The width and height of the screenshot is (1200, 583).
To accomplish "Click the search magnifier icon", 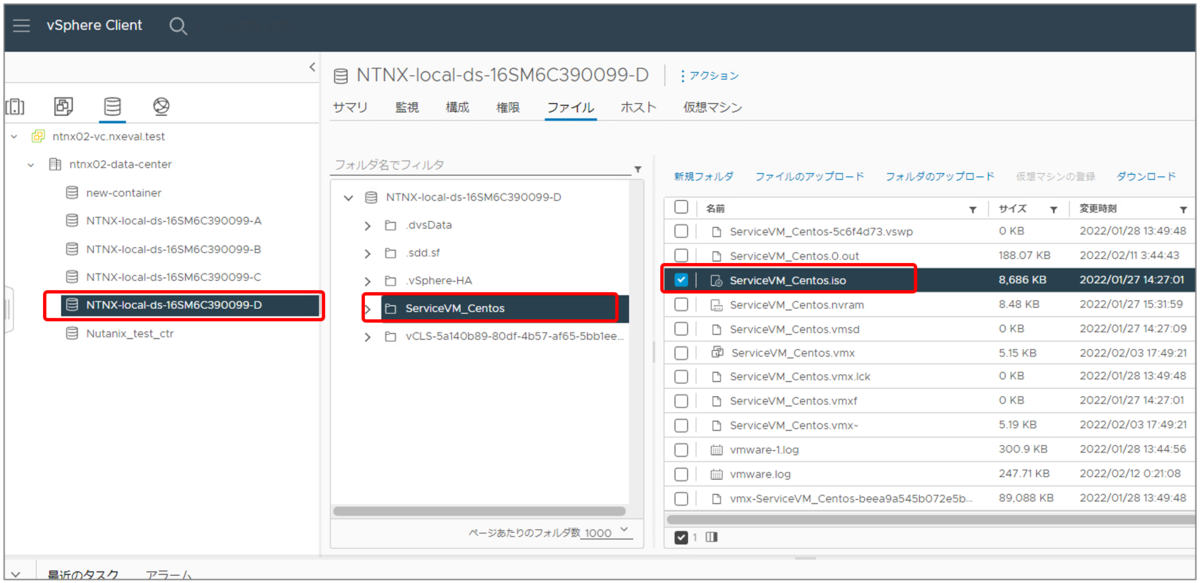I will pos(178,26).
